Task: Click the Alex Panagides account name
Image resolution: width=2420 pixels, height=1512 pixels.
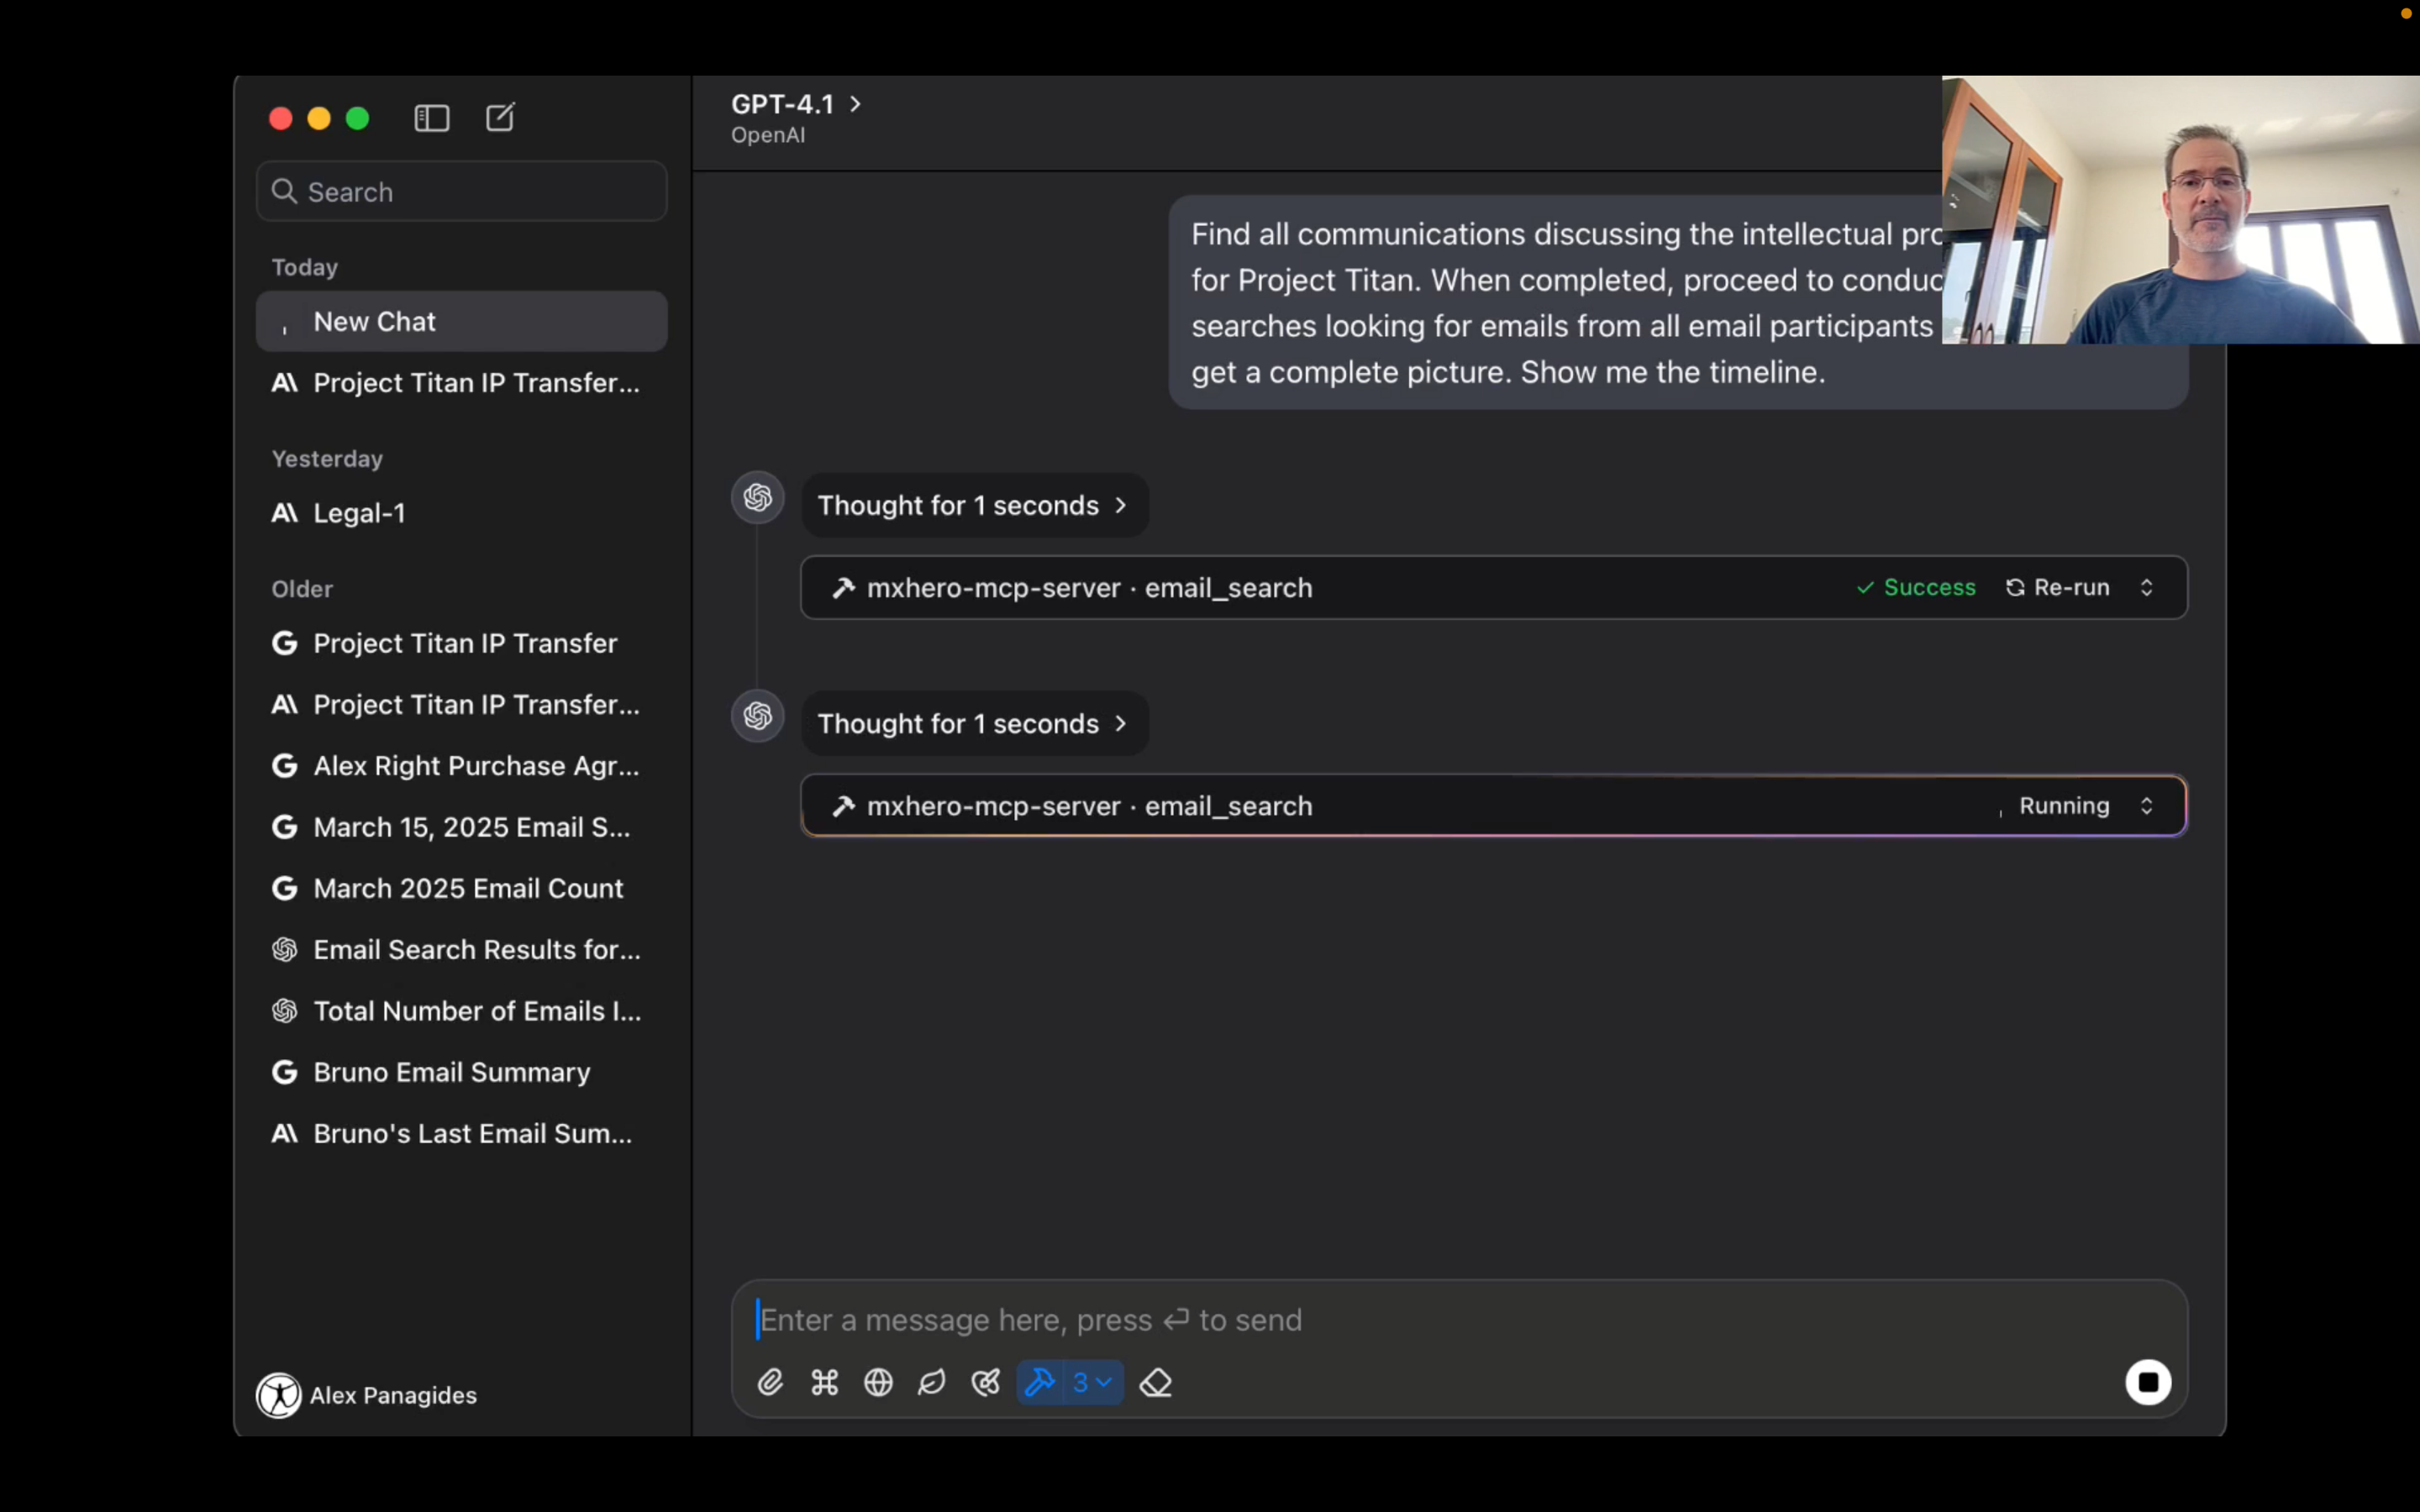Action: pos(393,1395)
